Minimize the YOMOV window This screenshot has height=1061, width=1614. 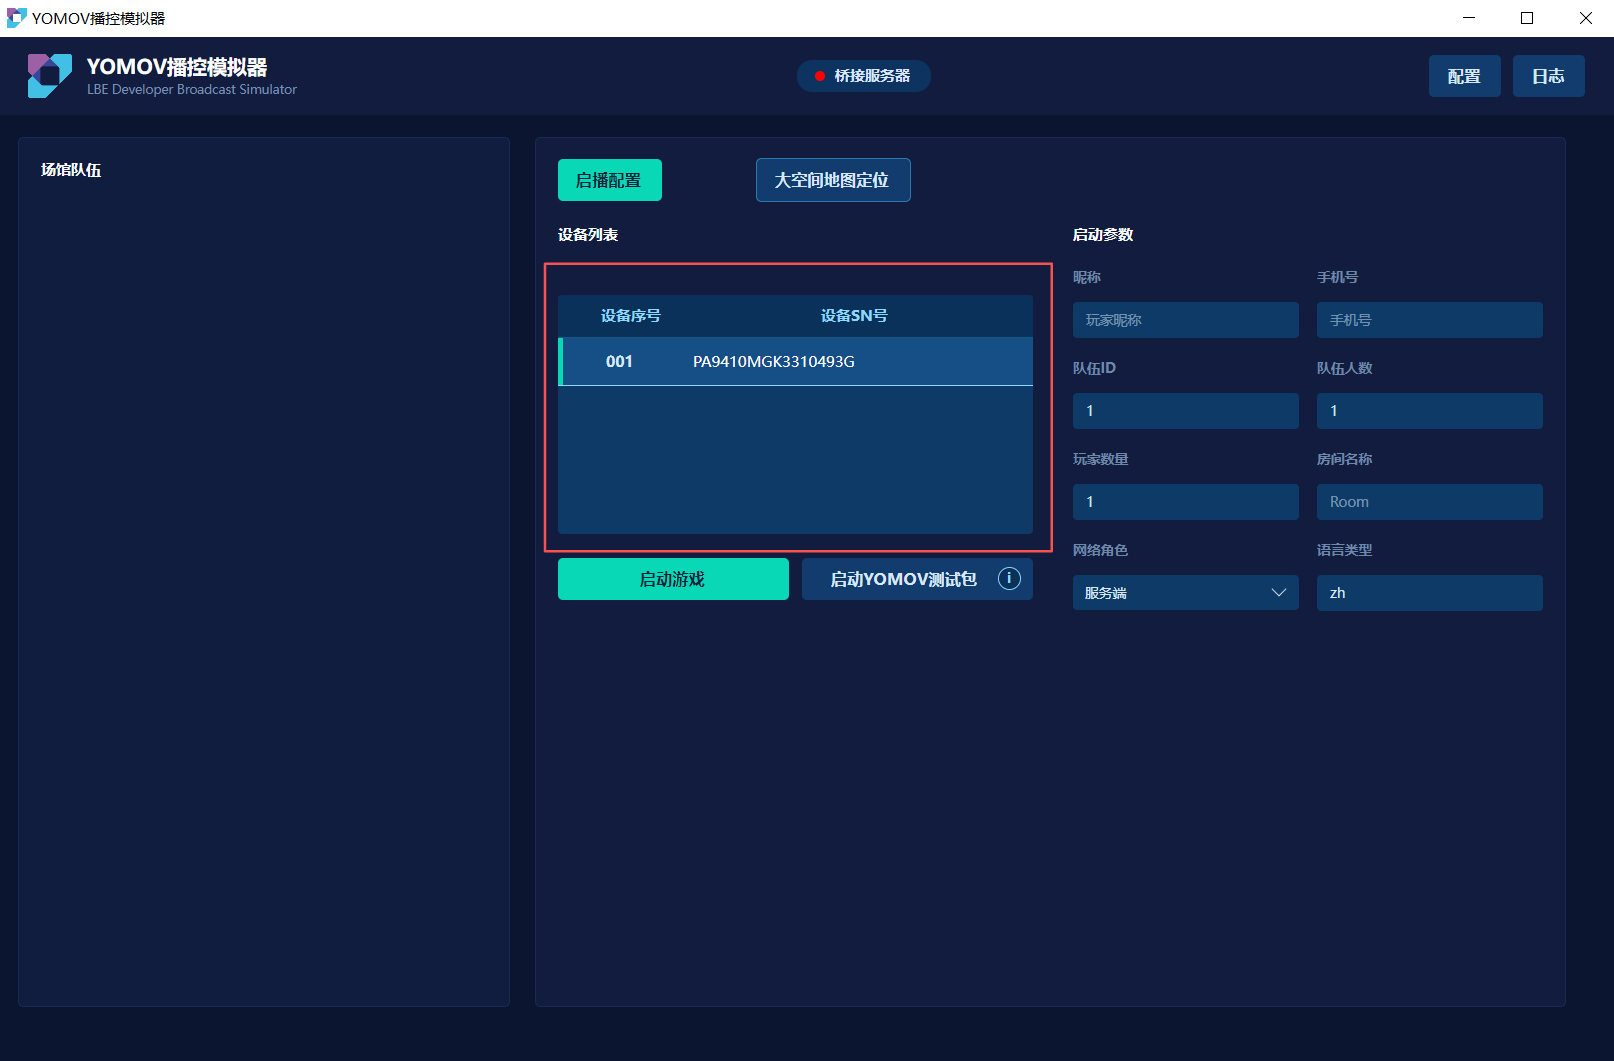tap(1469, 18)
